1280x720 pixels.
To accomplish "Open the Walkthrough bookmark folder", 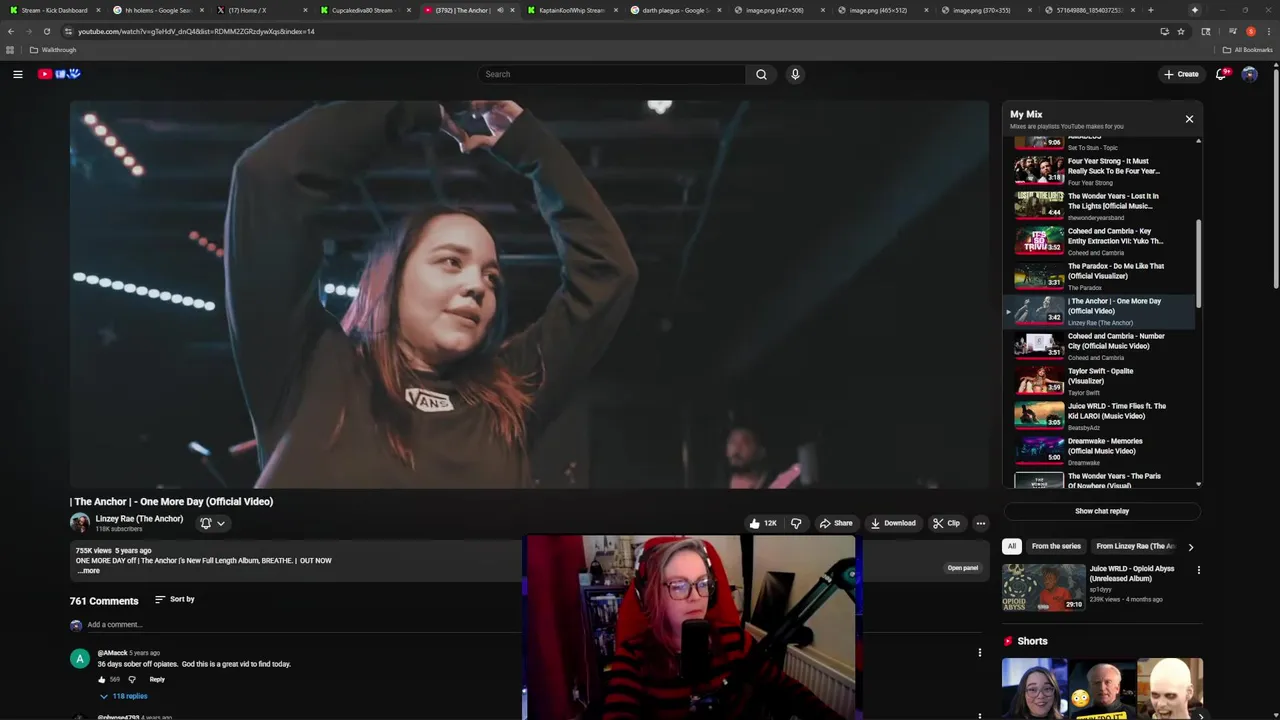I will coord(53,50).
